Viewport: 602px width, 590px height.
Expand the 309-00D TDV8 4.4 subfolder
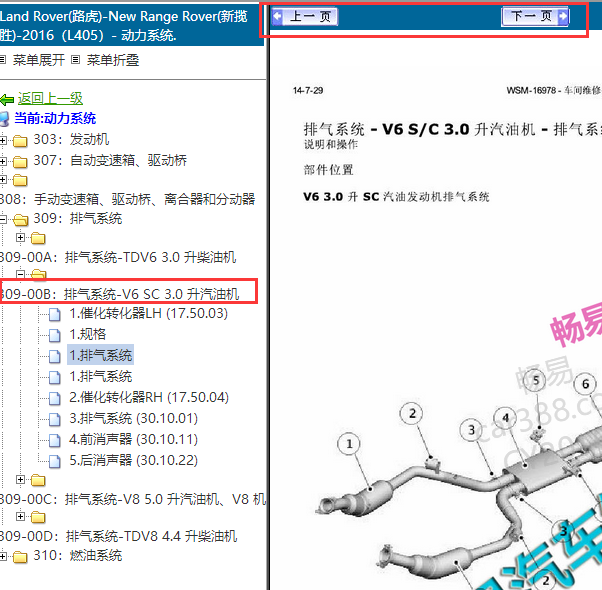tap(20, 516)
